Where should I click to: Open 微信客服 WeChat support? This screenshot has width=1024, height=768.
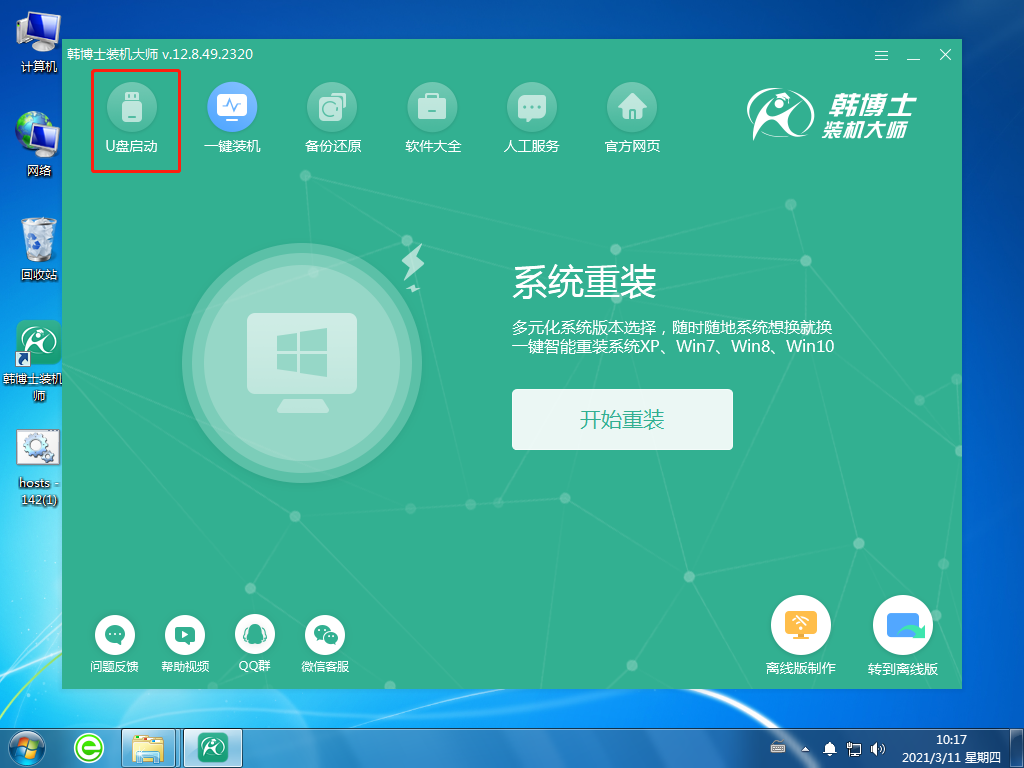click(x=324, y=634)
